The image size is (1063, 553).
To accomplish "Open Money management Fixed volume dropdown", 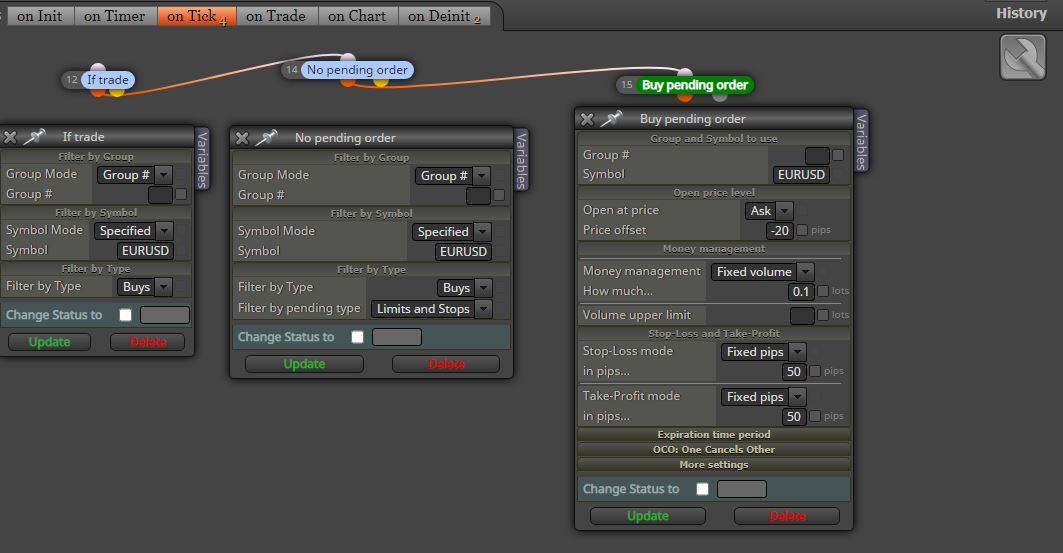I will pos(762,272).
